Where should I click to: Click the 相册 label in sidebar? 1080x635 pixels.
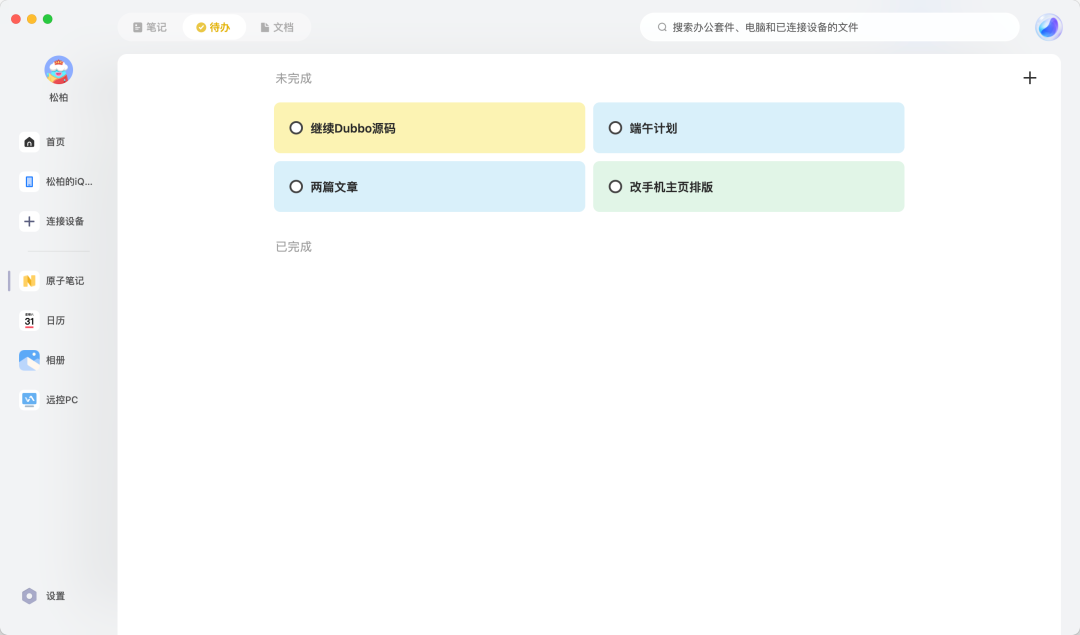(55, 360)
